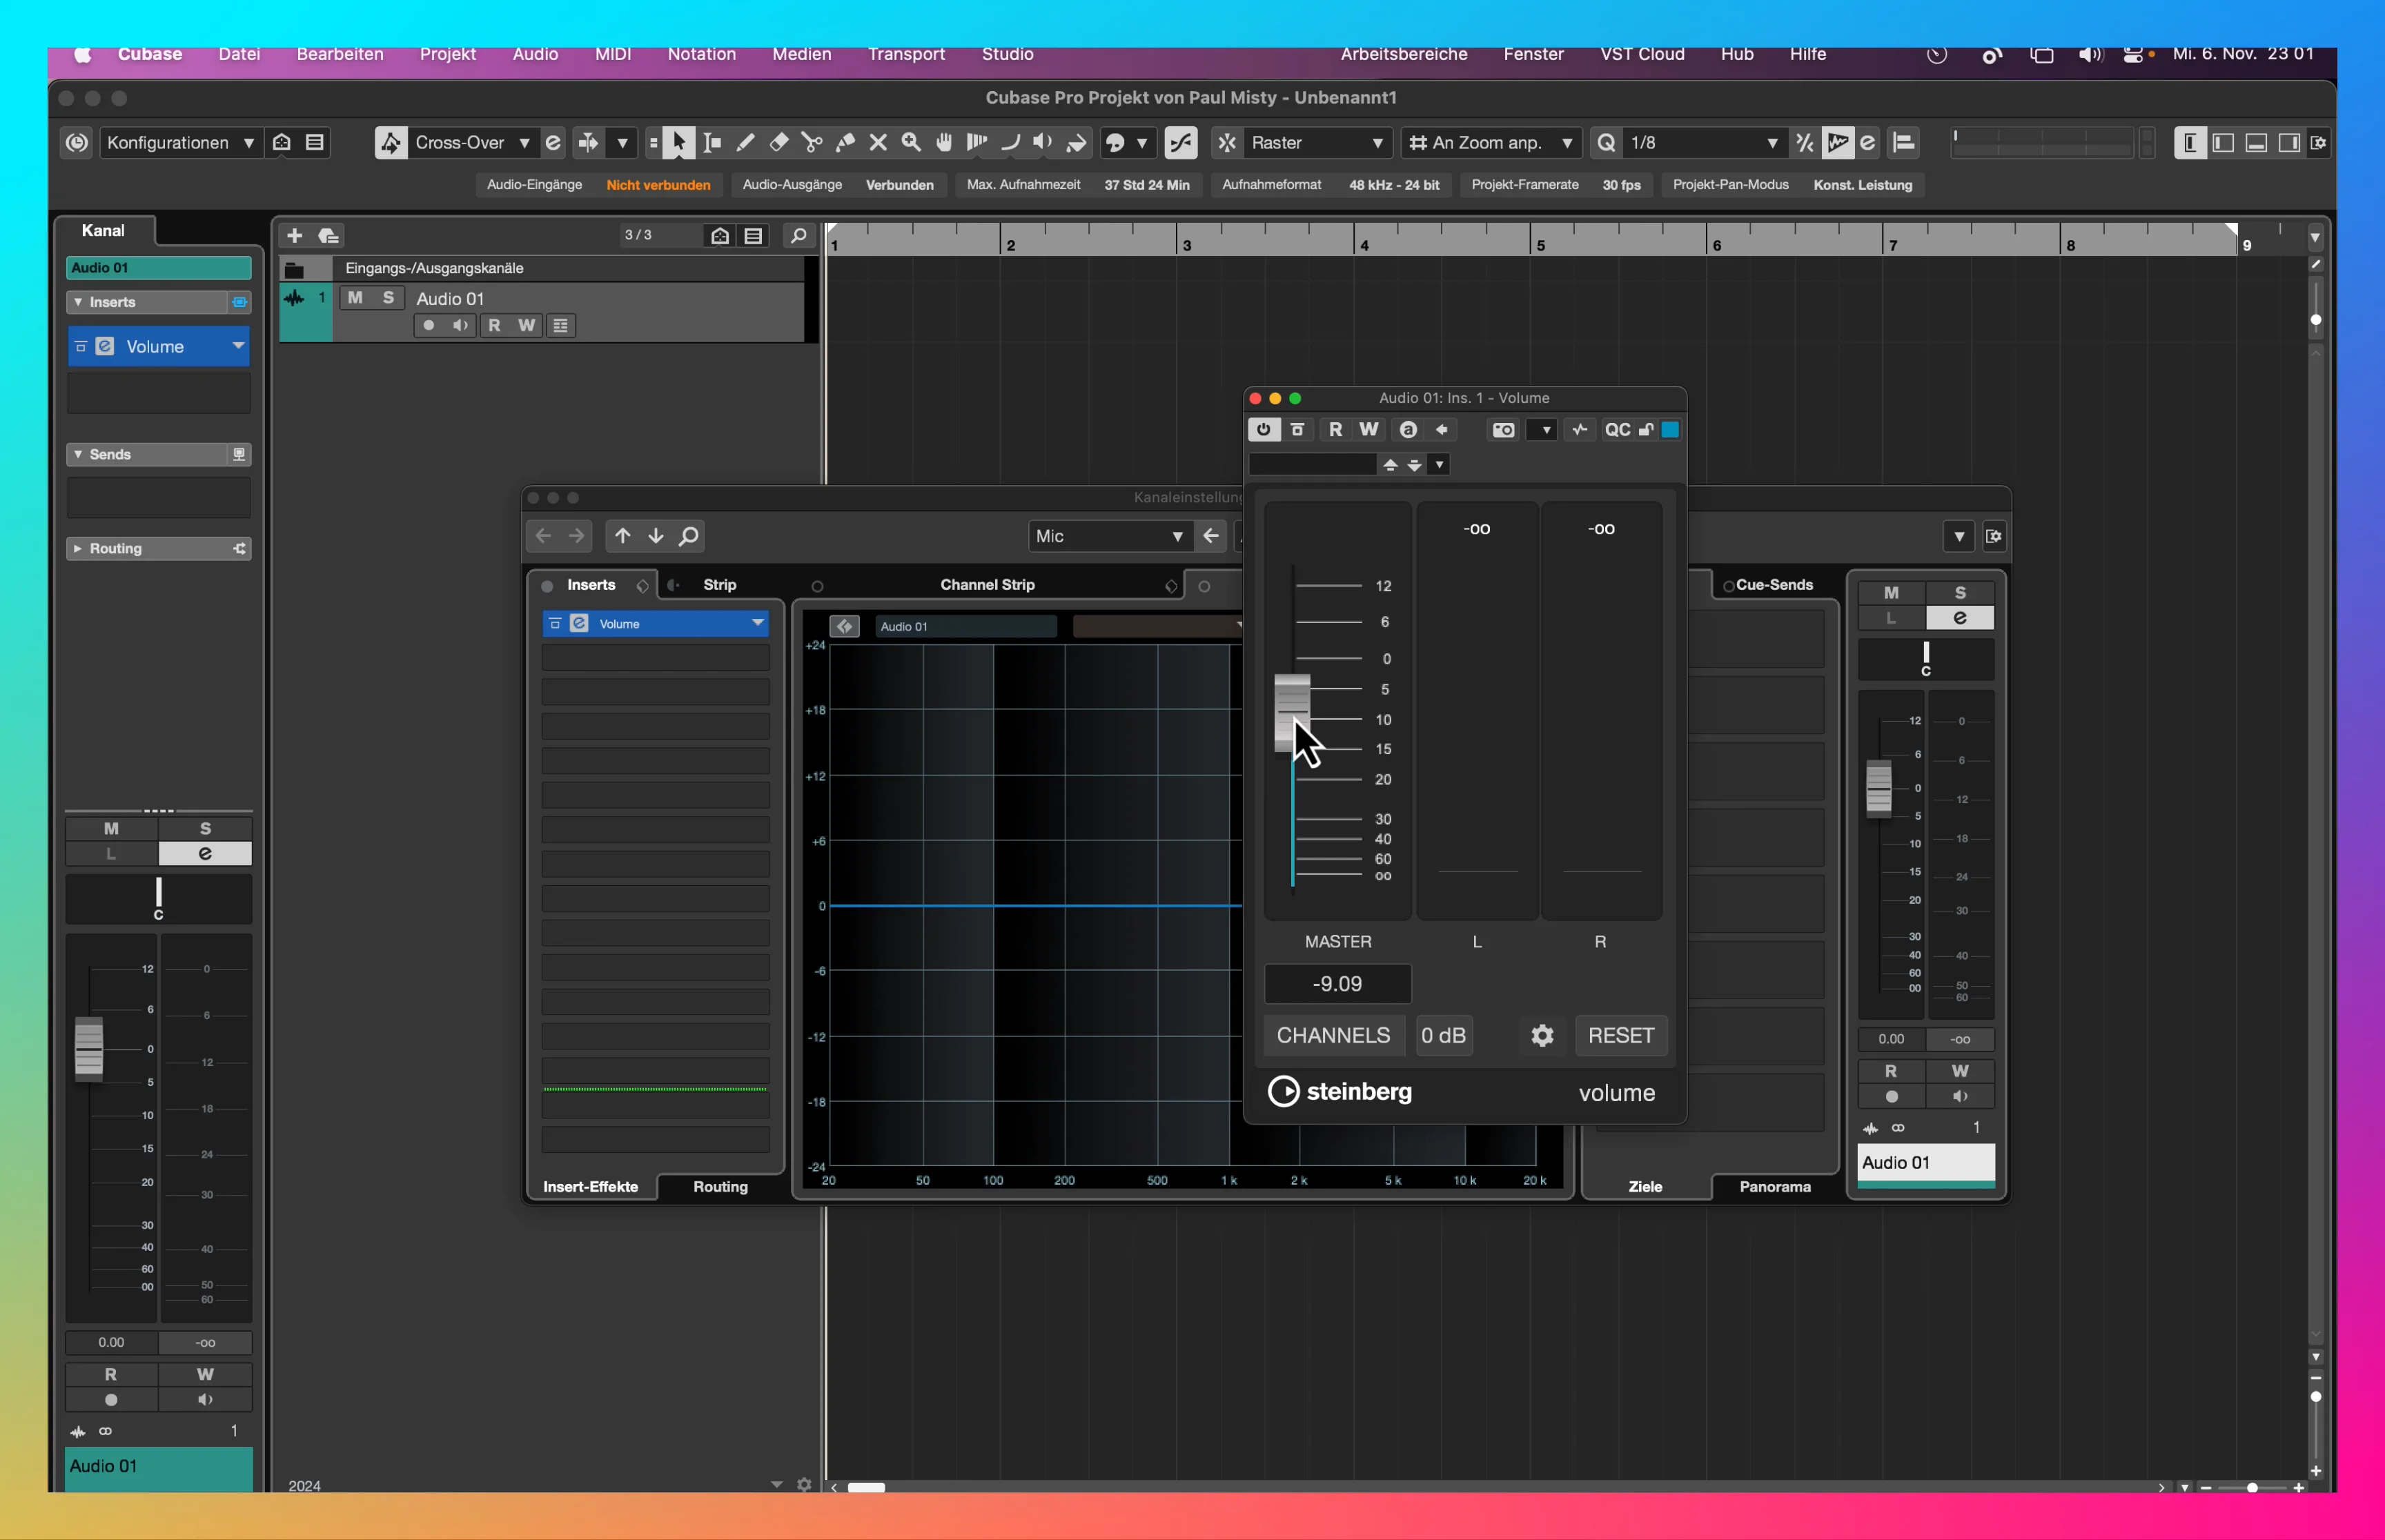Viewport: 2385px width, 1540px height.
Task: Select the Glue tool in toolbar
Action: click(x=845, y=143)
